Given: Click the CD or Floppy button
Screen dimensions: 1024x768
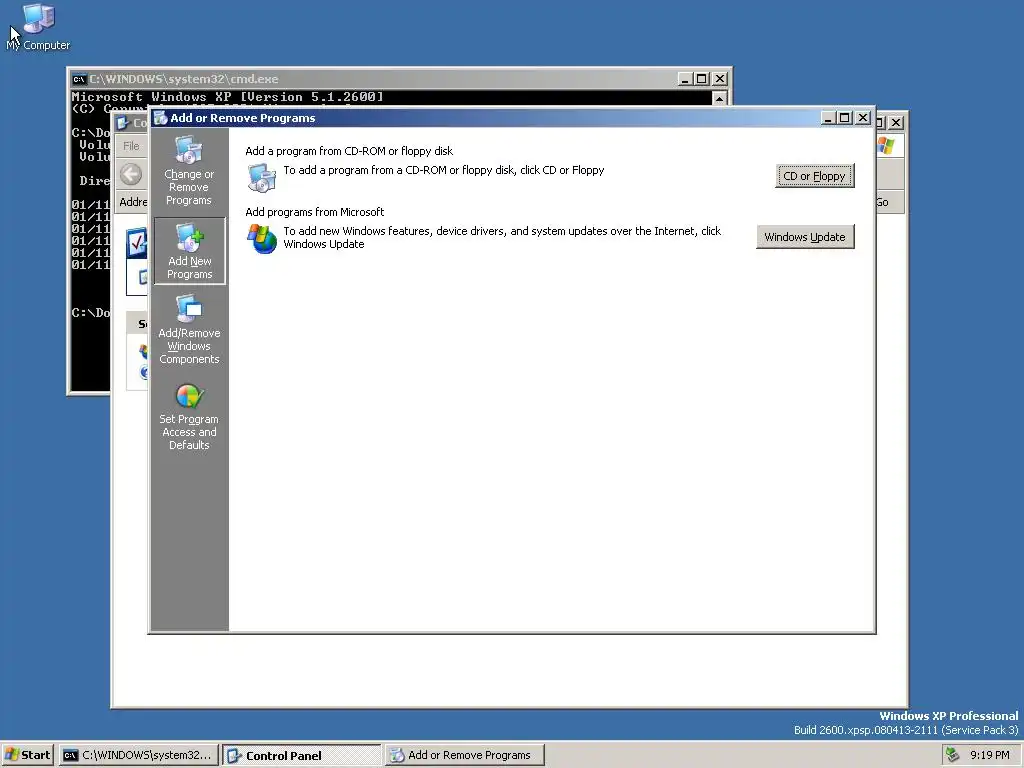Looking at the screenshot, I should 814,176.
